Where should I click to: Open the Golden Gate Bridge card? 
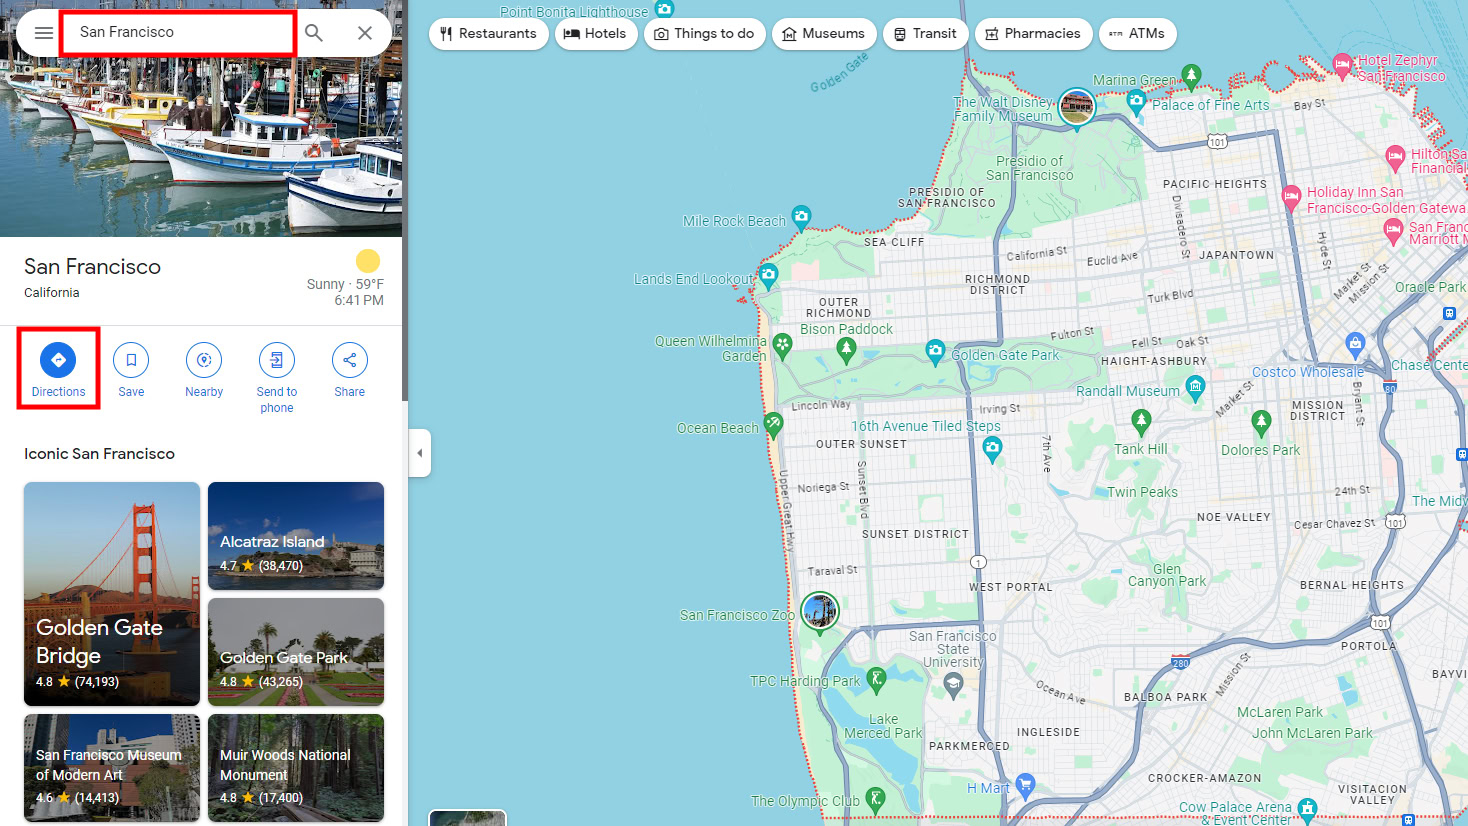coord(112,594)
